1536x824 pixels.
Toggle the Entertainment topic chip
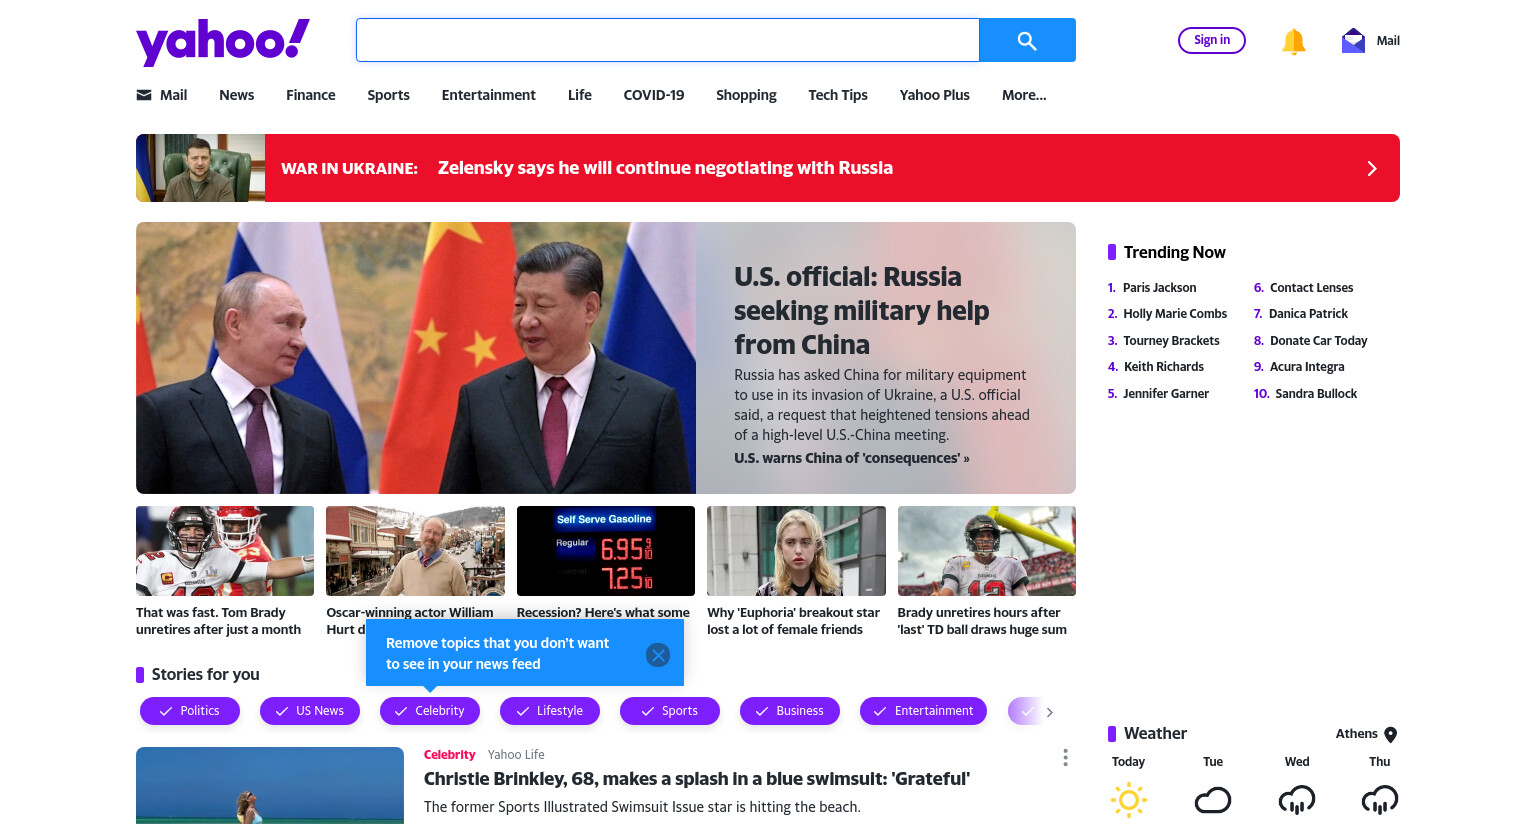pyautogui.click(x=923, y=711)
